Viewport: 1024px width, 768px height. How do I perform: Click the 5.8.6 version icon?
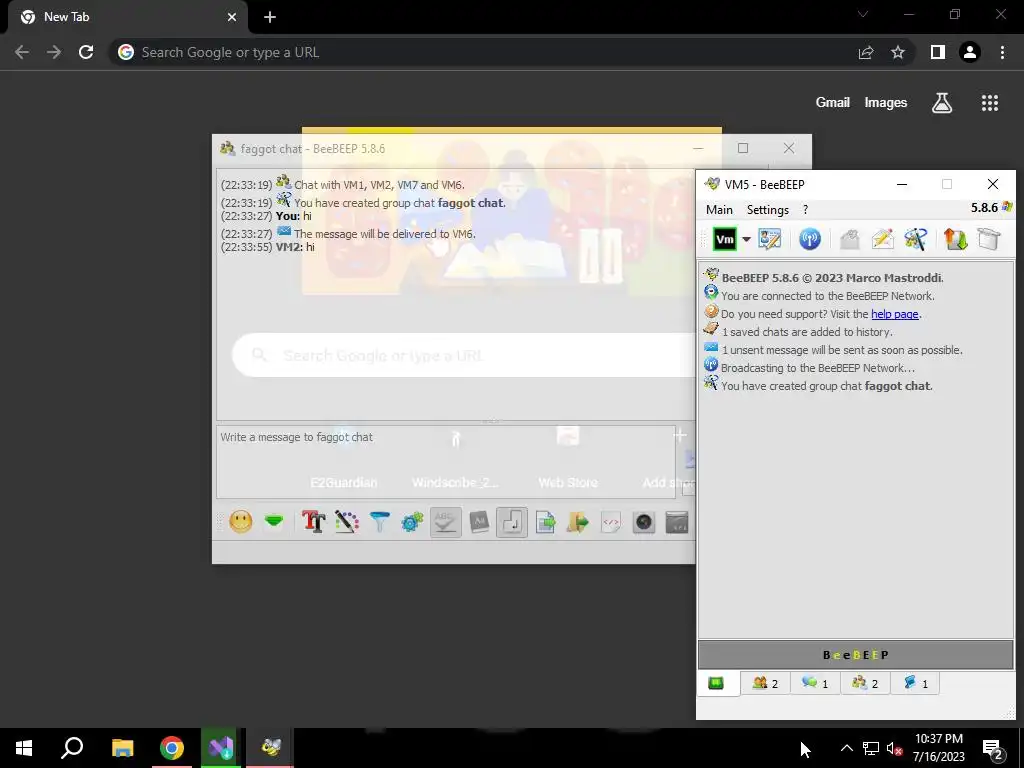point(1006,208)
